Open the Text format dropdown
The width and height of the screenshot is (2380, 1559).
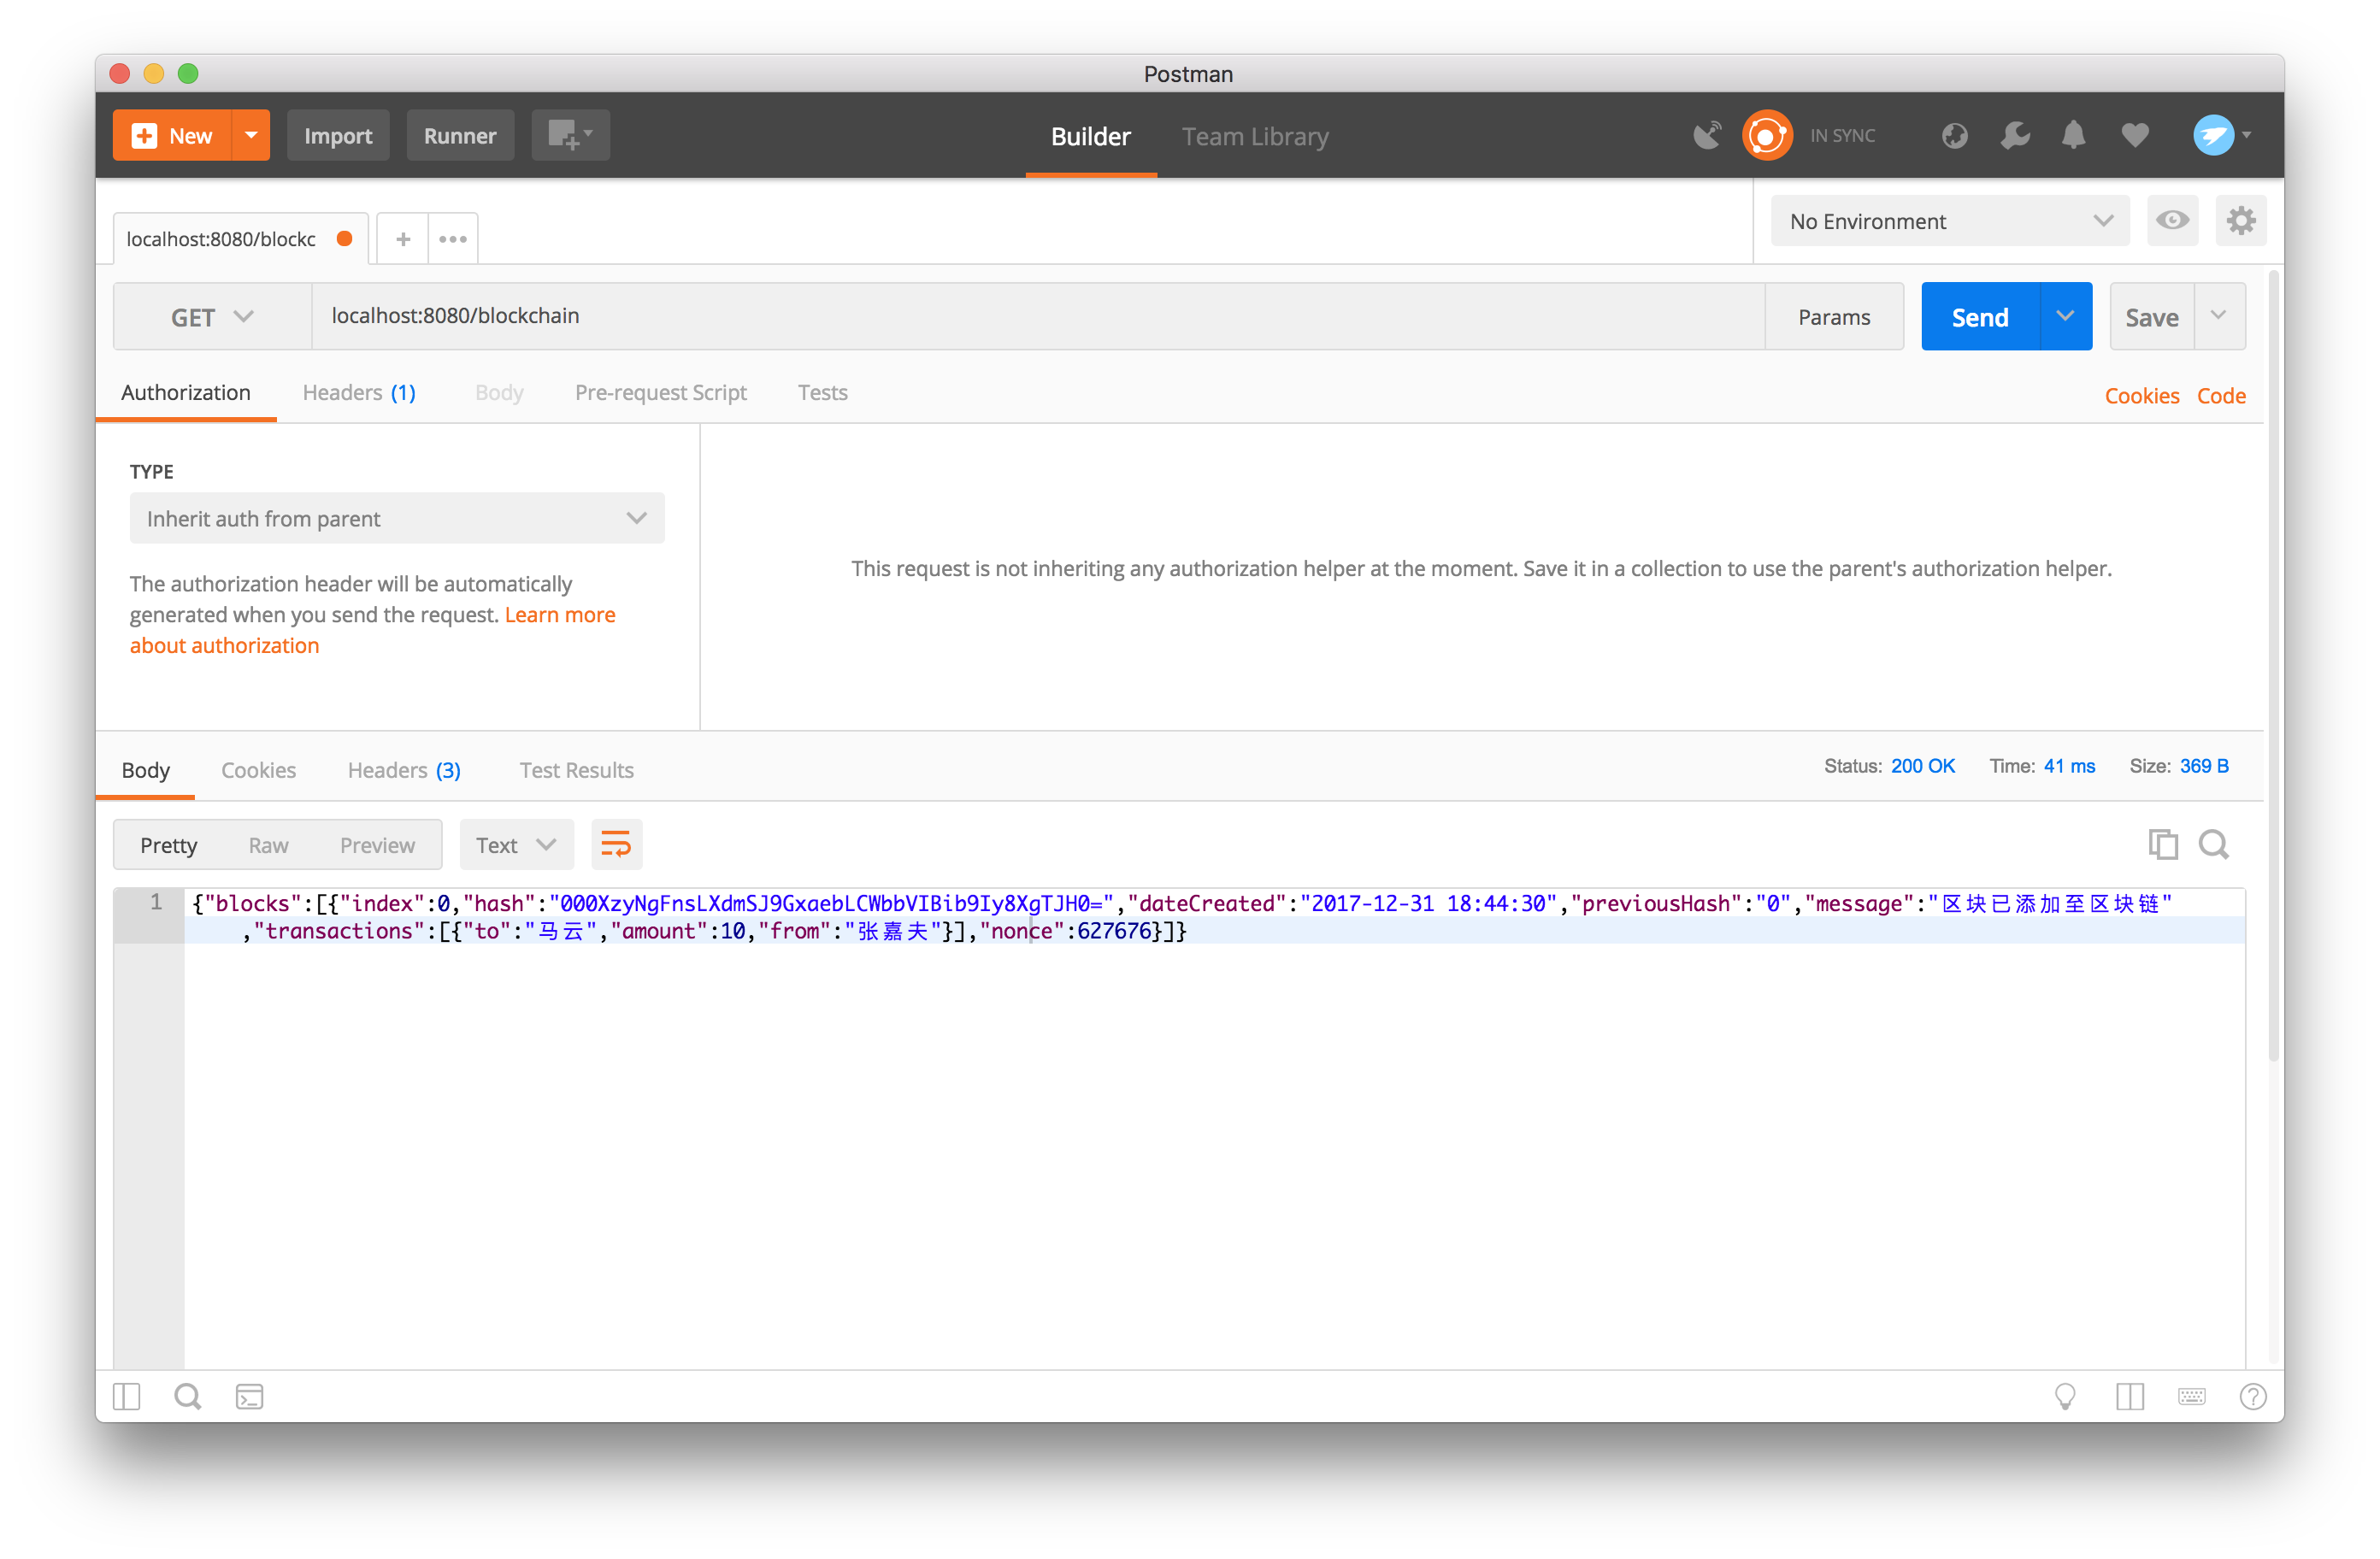516,845
